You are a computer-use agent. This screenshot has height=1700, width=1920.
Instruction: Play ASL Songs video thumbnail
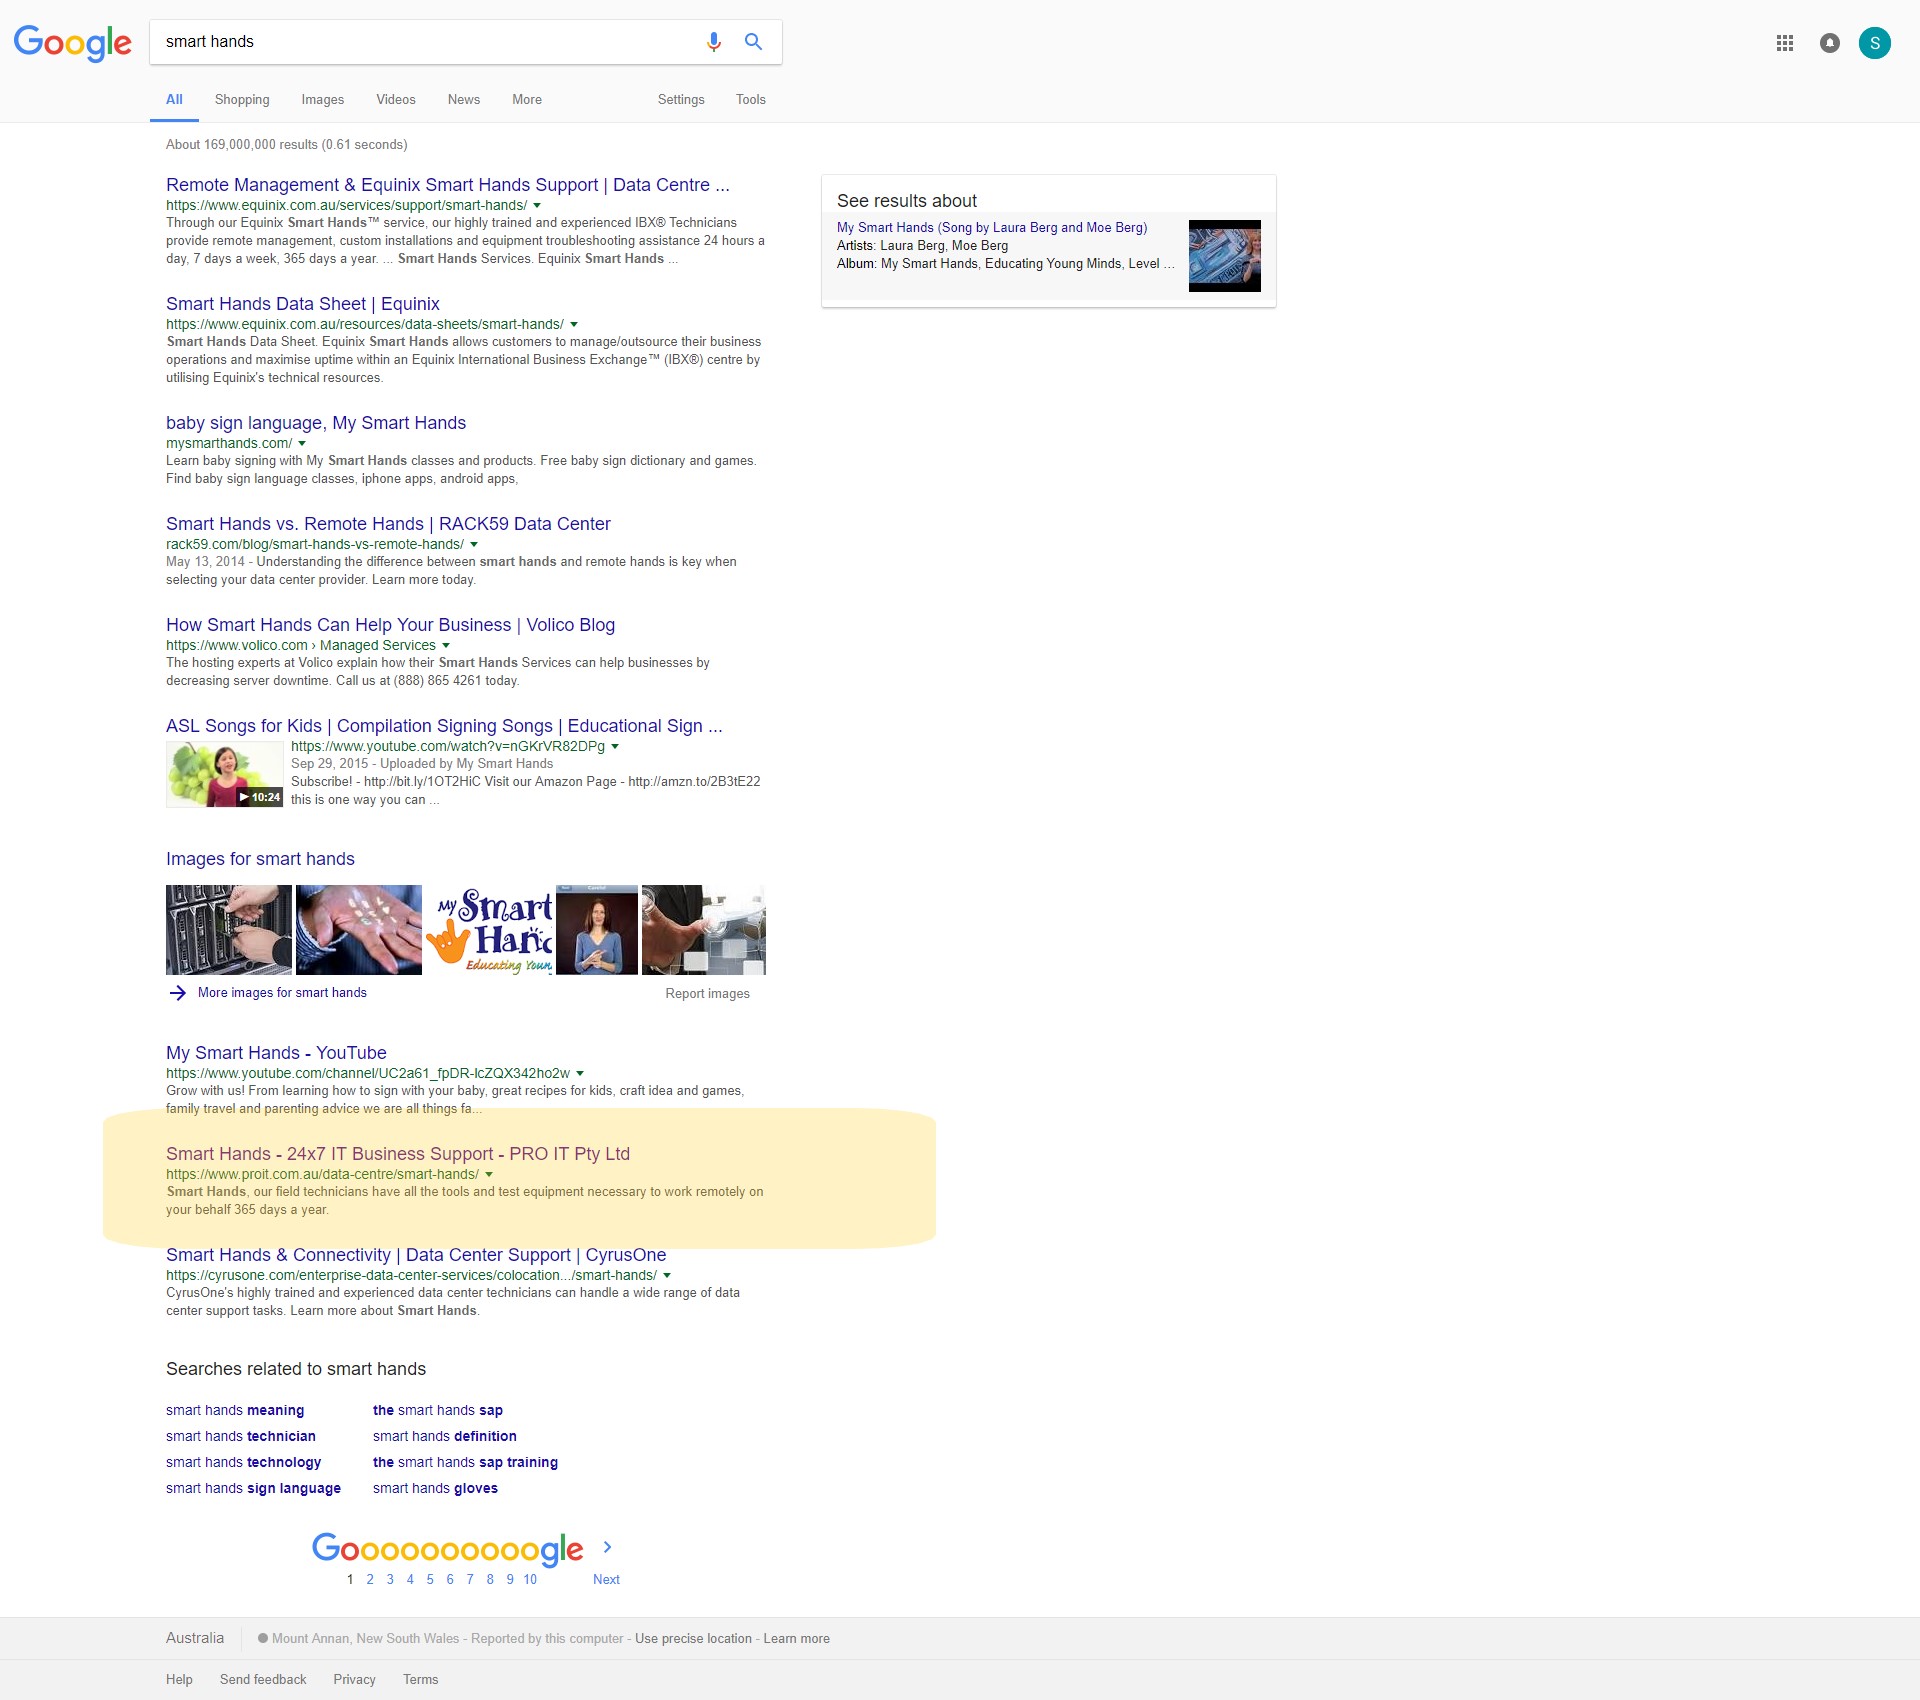225,774
